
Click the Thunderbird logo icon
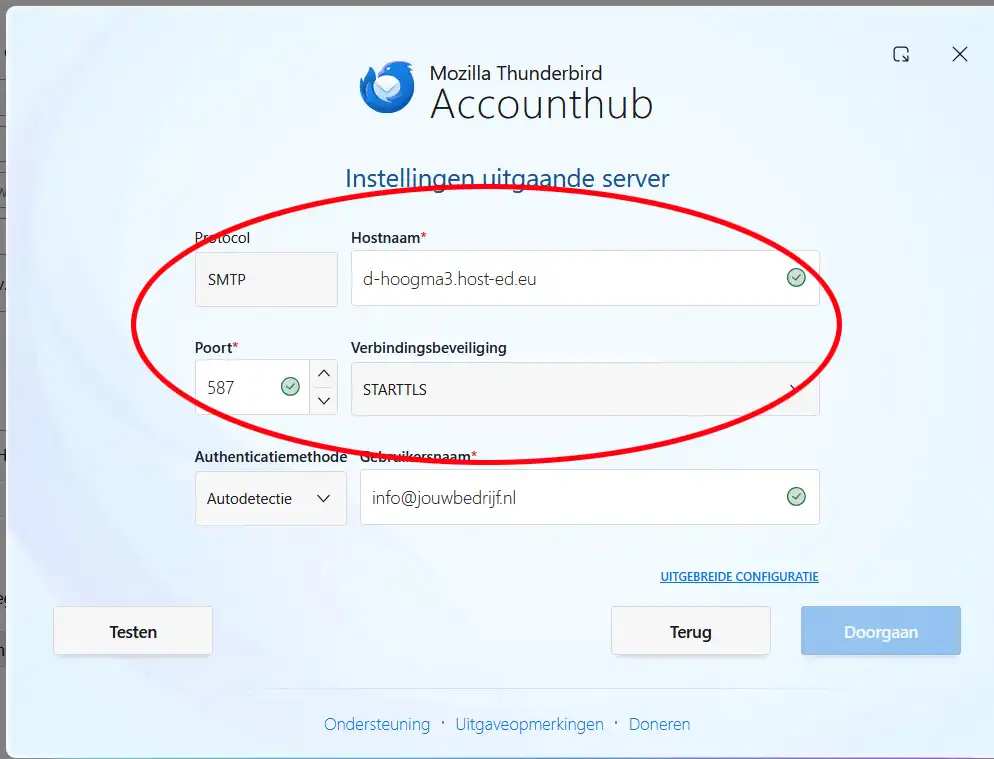[386, 88]
